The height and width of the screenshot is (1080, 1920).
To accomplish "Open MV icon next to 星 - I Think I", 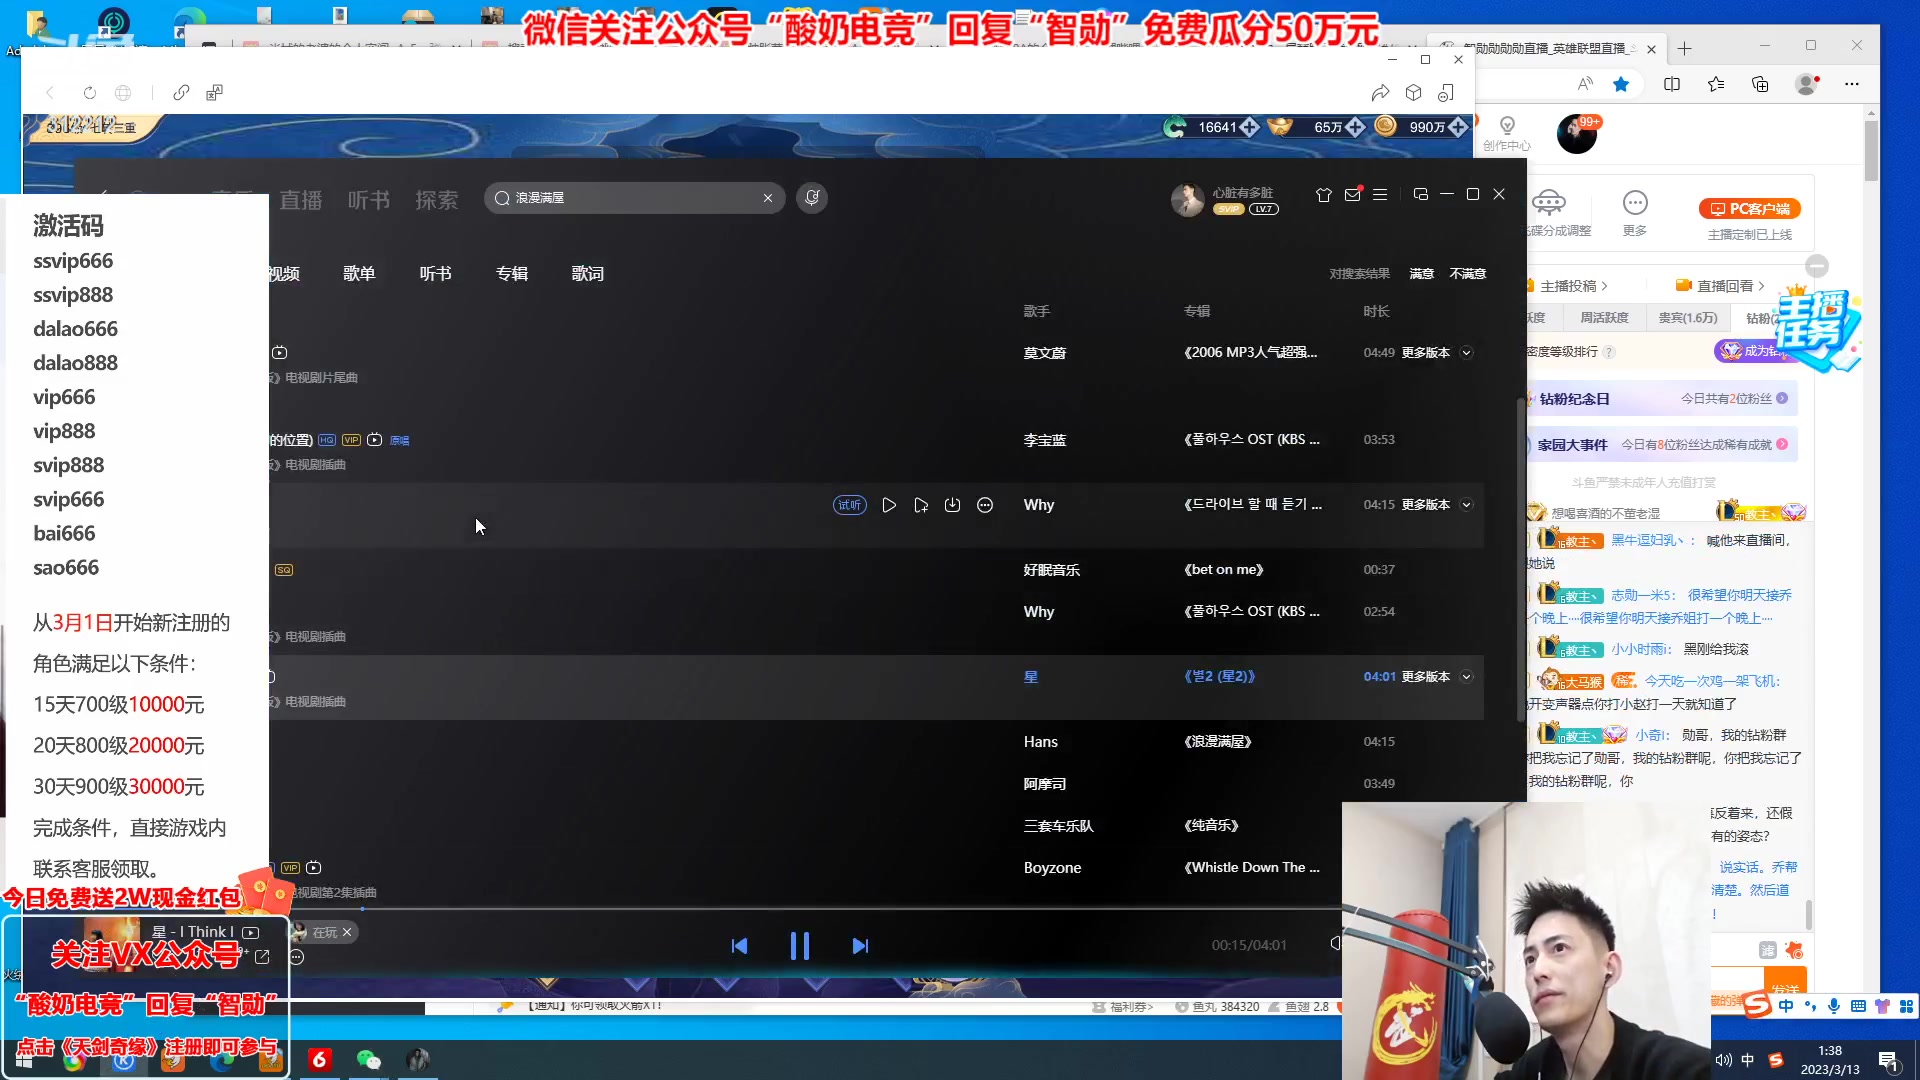I will tap(251, 932).
